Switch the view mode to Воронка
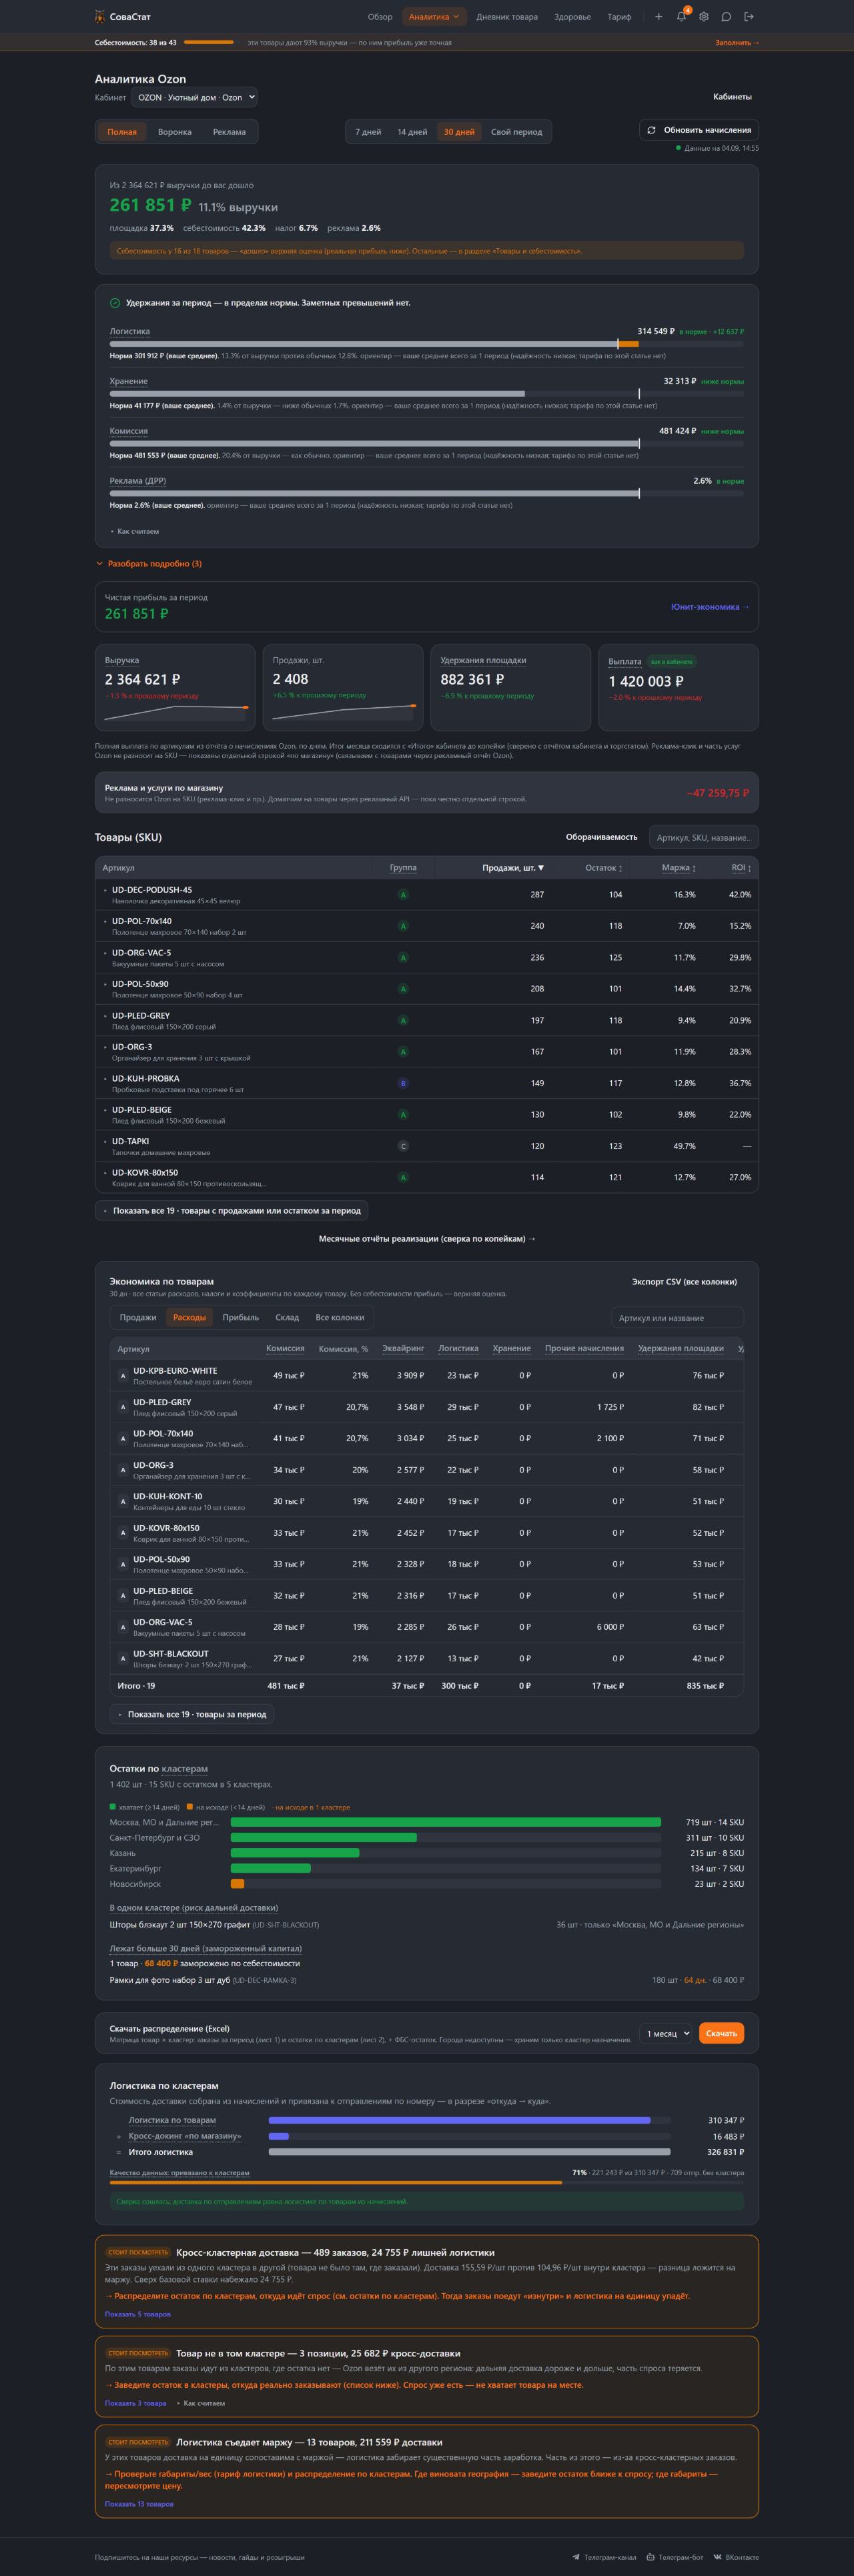The image size is (854, 2576). 175,132
